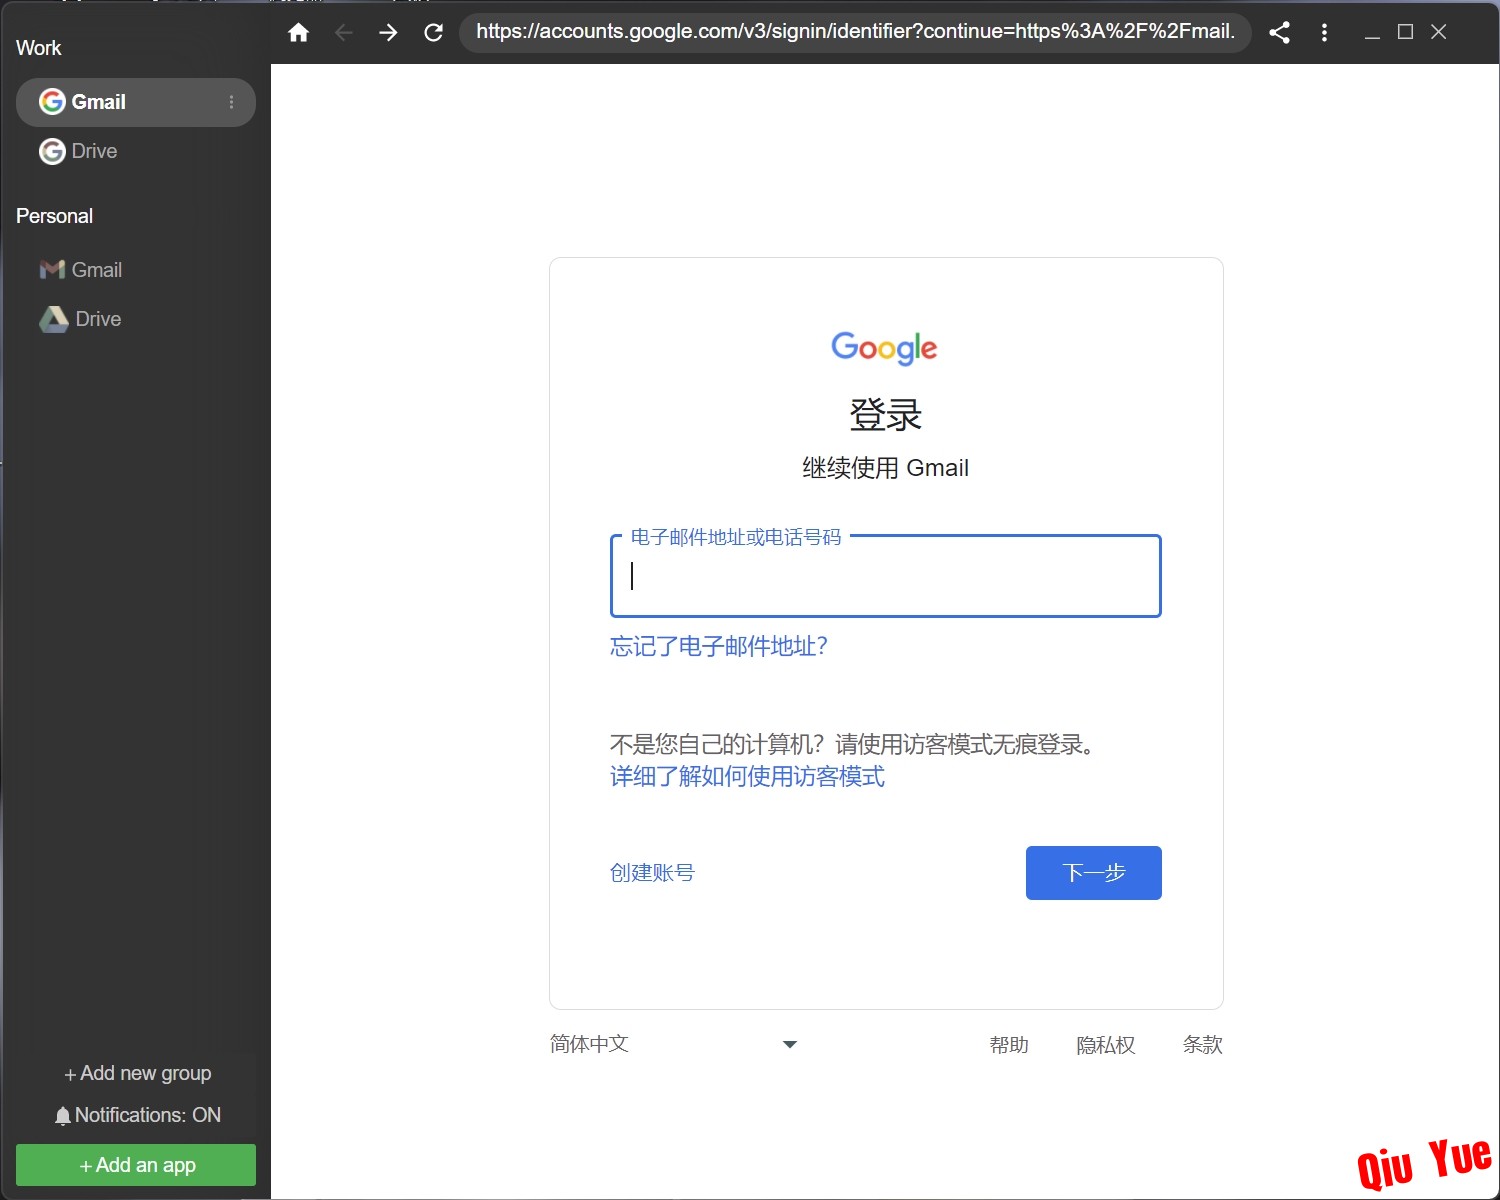The height and width of the screenshot is (1200, 1500).
Task: Select the Personal group header
Action: 54,216
